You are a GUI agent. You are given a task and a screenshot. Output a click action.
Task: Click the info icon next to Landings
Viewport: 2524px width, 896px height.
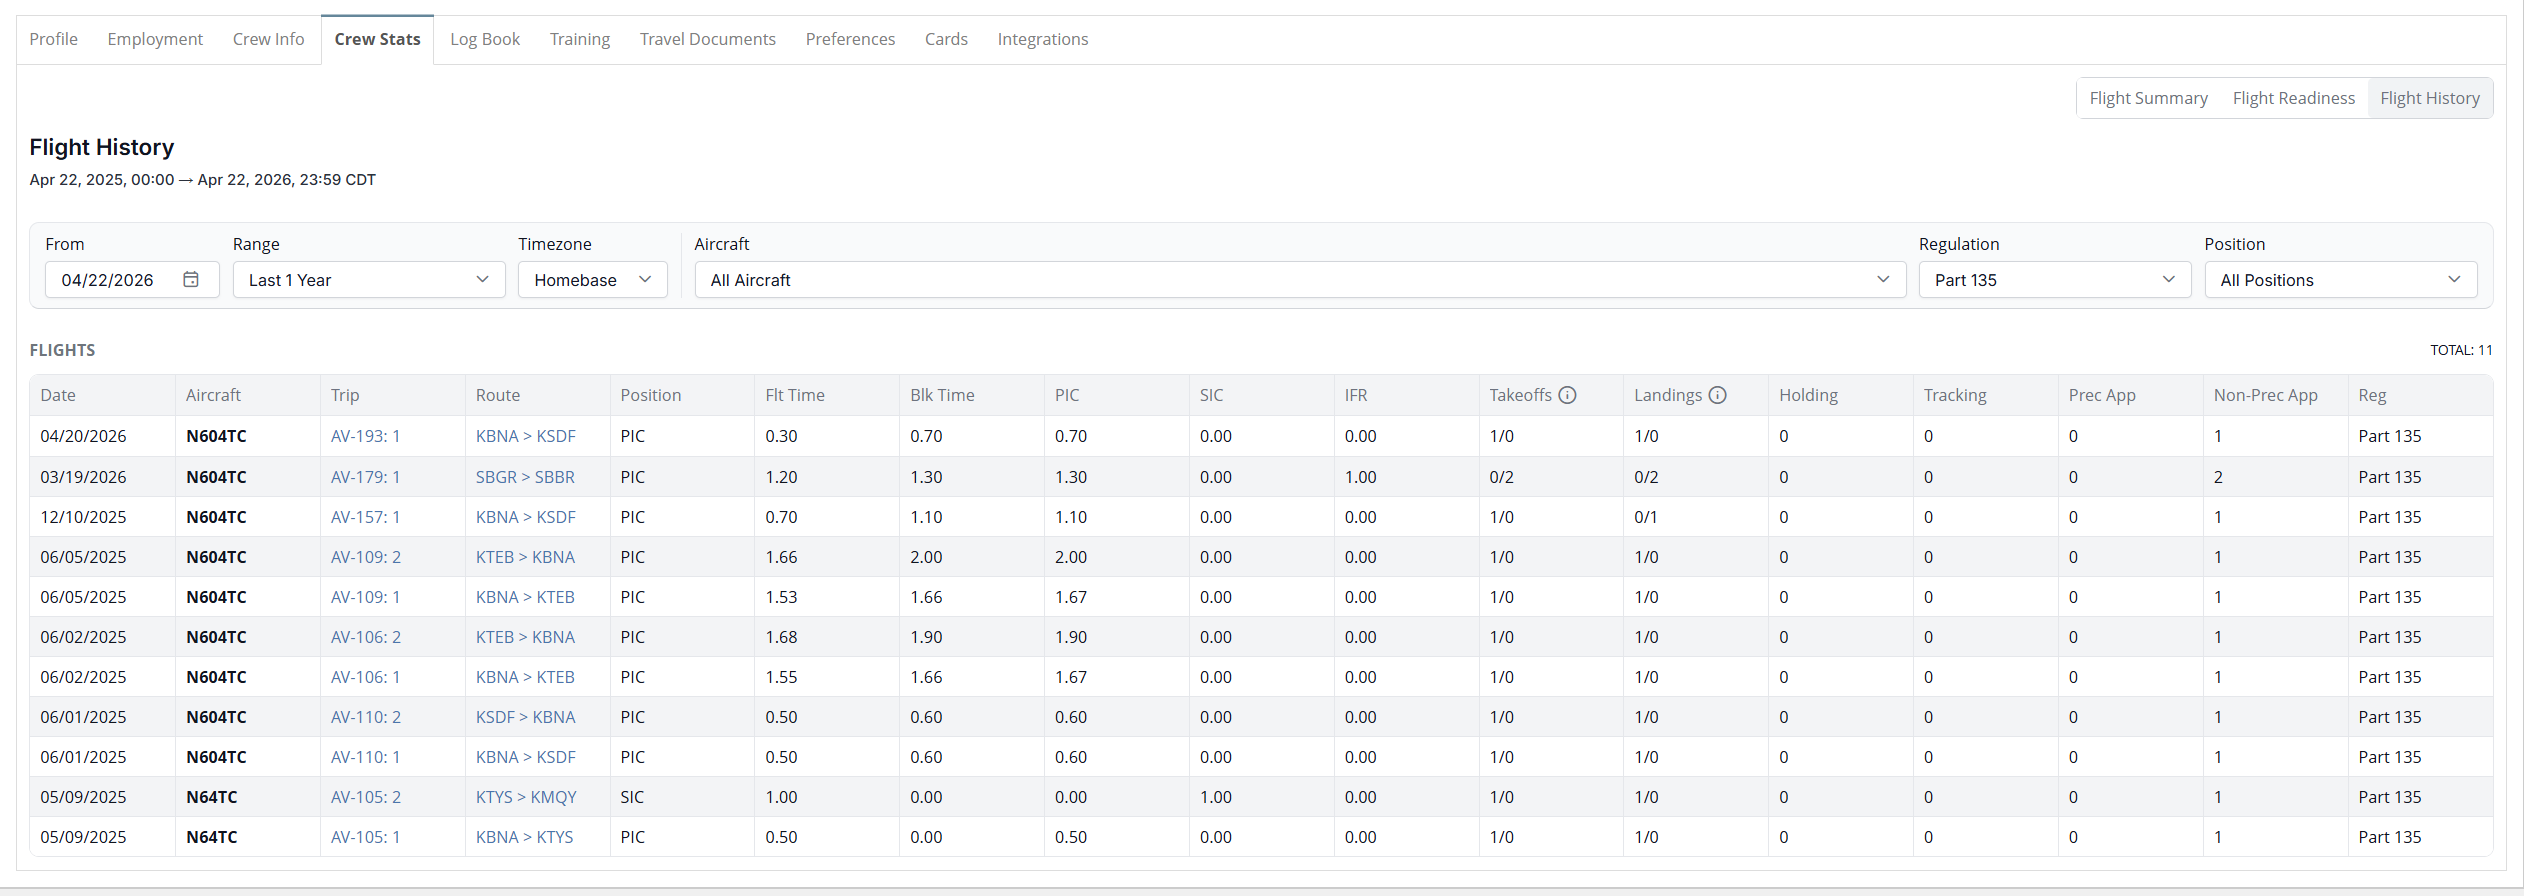[x=1717, y=395]
